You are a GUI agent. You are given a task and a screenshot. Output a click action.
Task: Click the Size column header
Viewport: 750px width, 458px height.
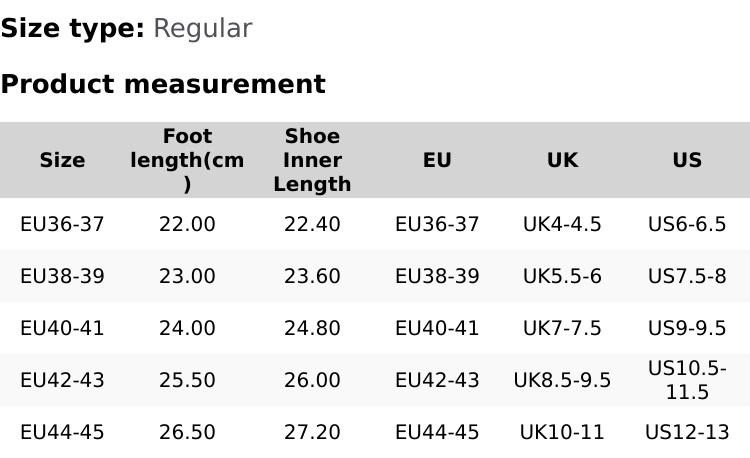coord(62,160)
